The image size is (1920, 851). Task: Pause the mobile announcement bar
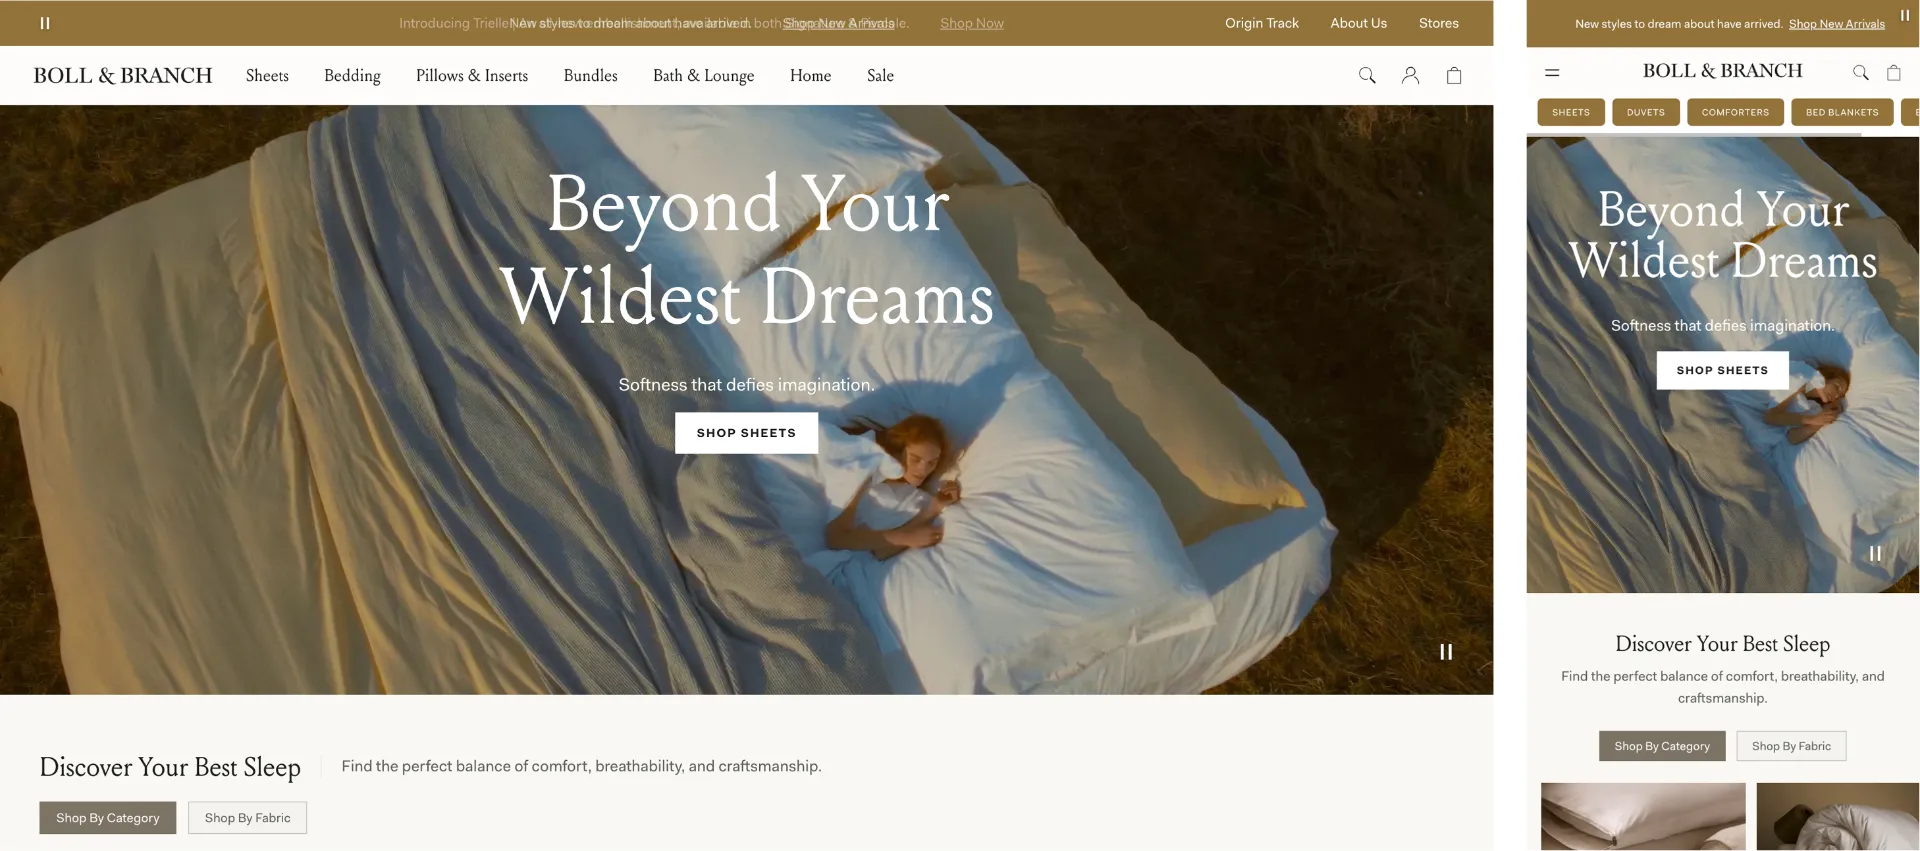click(1905, 16)
